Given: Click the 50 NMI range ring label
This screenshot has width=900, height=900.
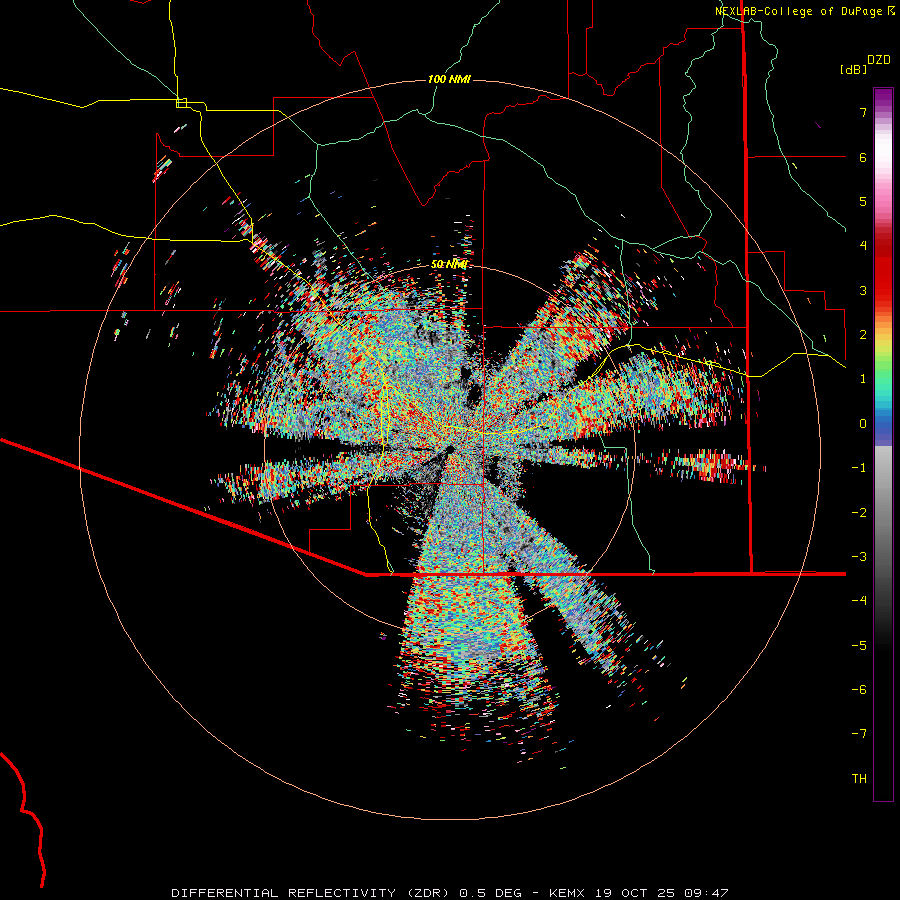Looking at the screenshot, I should 449,264.
